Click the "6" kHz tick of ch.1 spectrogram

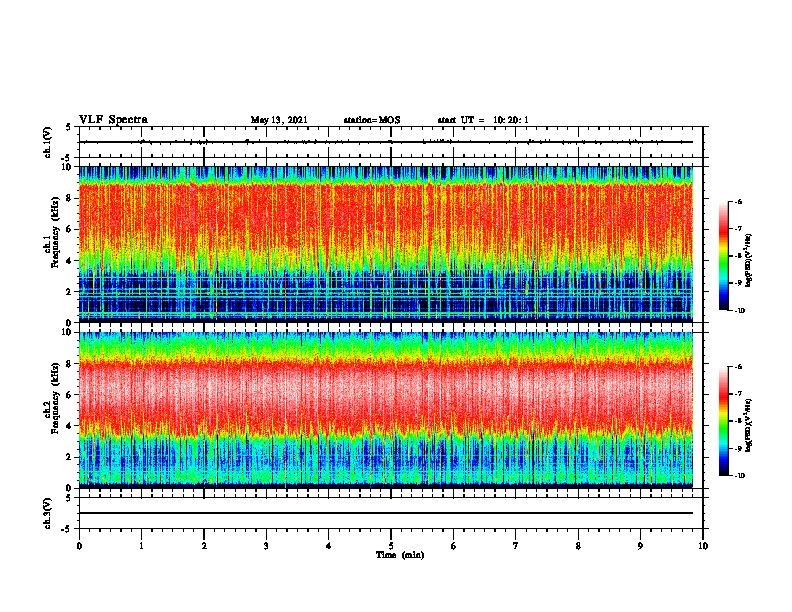pyautogui.click(x=70, y=229)
